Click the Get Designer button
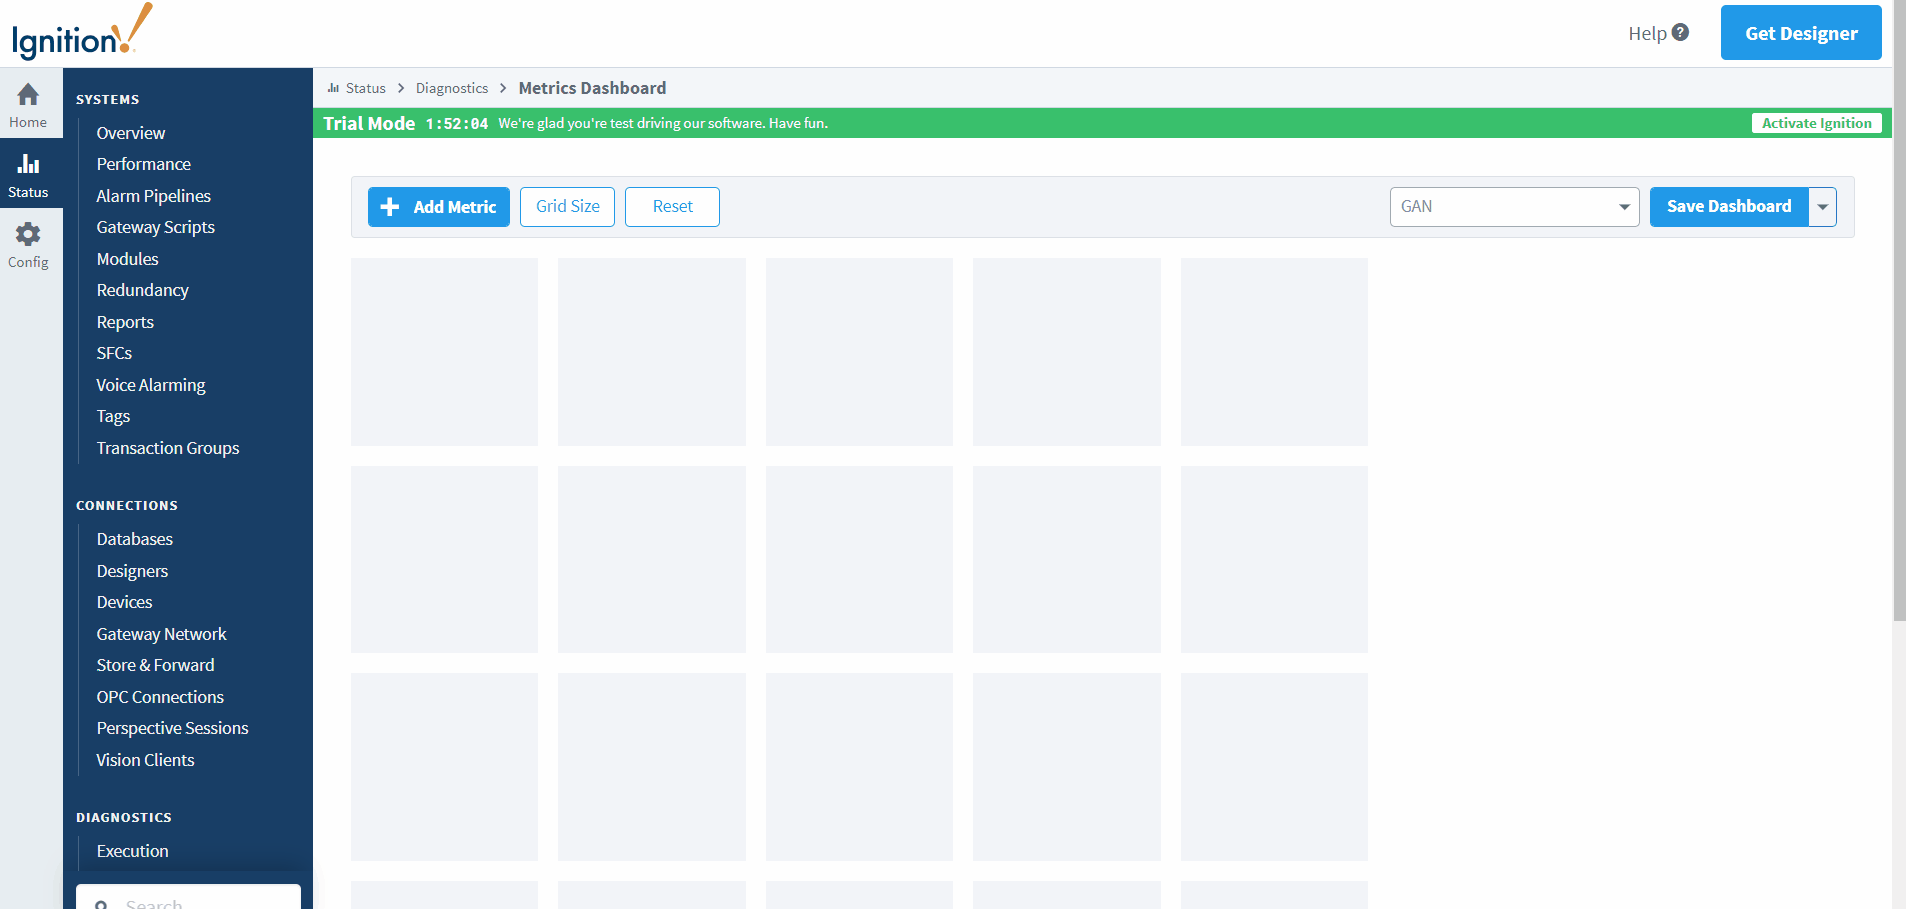This screenshot has width=1906, height=909. click(1801, 33)
